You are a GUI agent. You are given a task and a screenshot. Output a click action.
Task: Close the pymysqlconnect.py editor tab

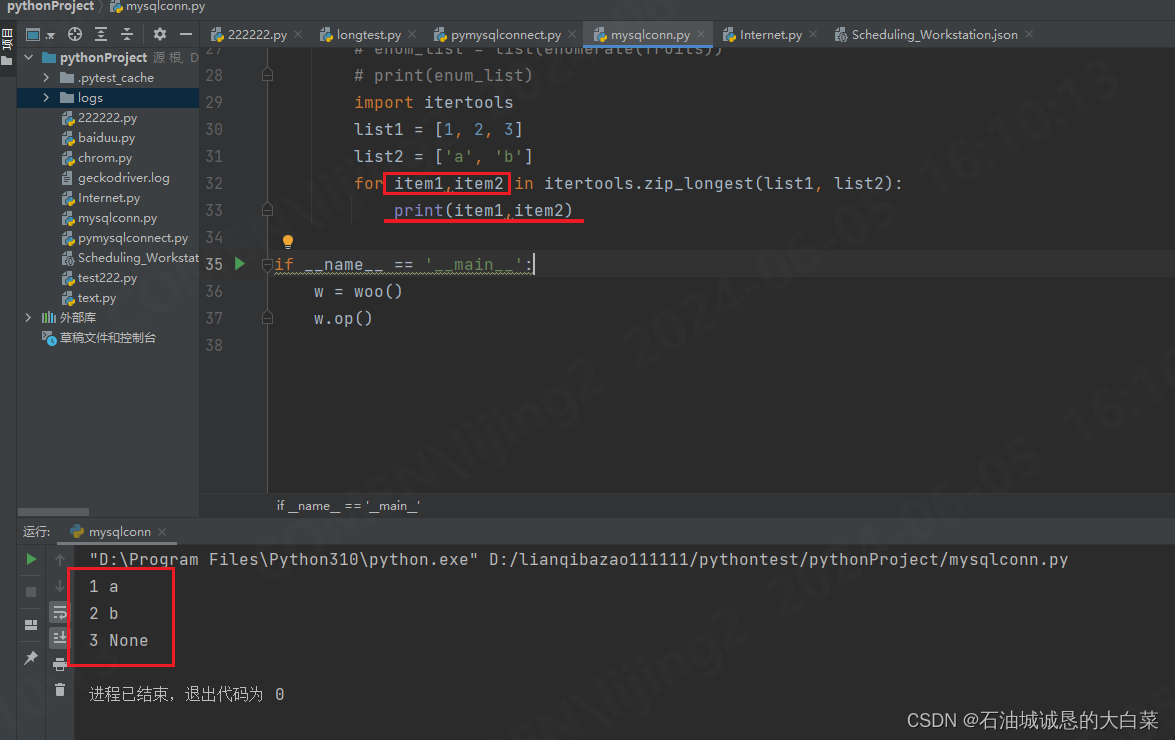(572, 34)
